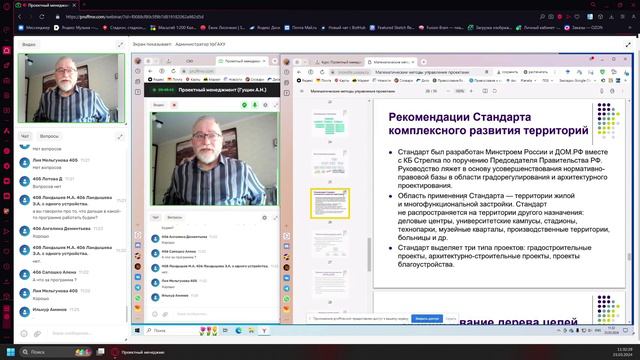Switch to the Вопросы tab
640x360 pixels.
(x=49, y=136)
